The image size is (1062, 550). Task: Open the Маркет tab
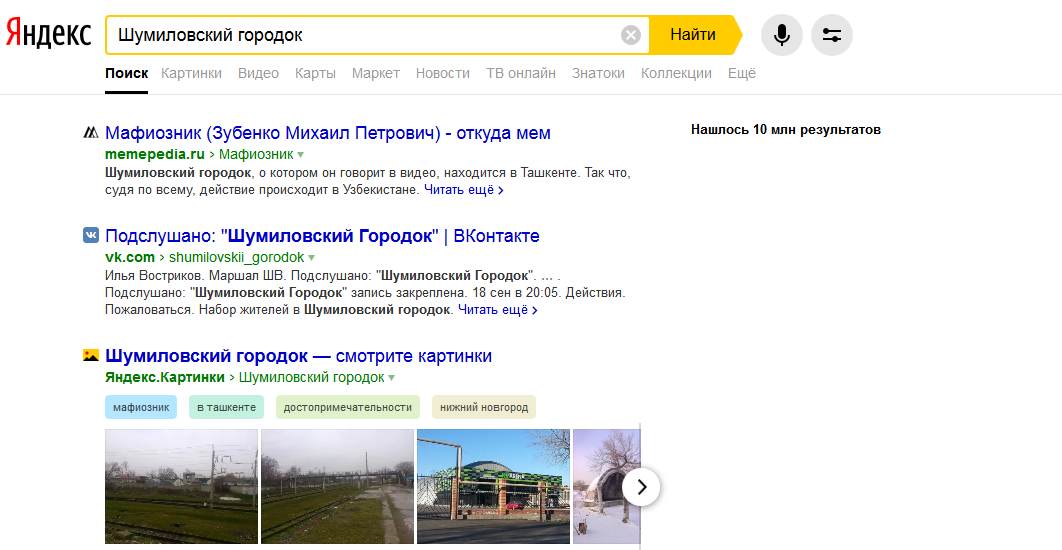coord(376,73)
